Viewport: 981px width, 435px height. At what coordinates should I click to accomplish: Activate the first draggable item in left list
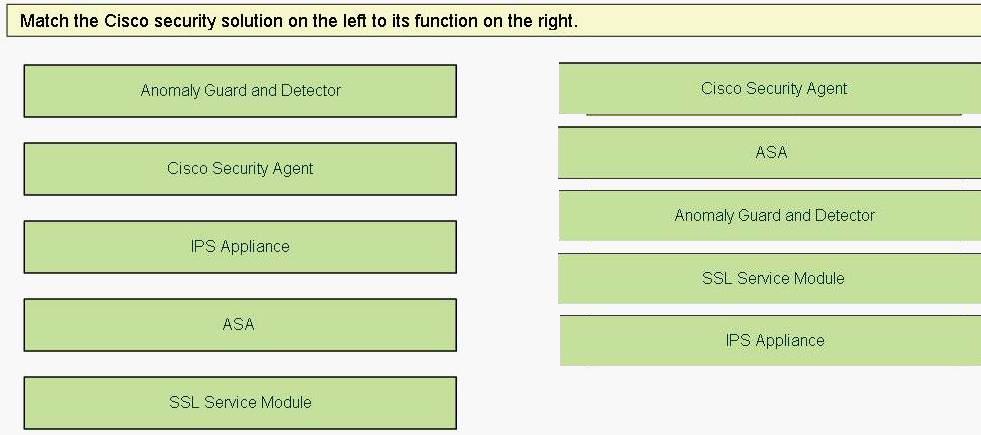point(240,91)
